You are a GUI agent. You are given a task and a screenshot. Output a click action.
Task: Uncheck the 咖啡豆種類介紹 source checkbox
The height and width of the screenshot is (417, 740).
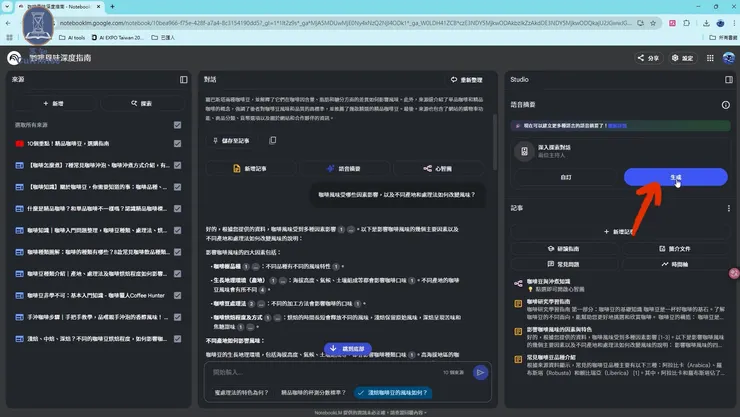pos(177,274)
